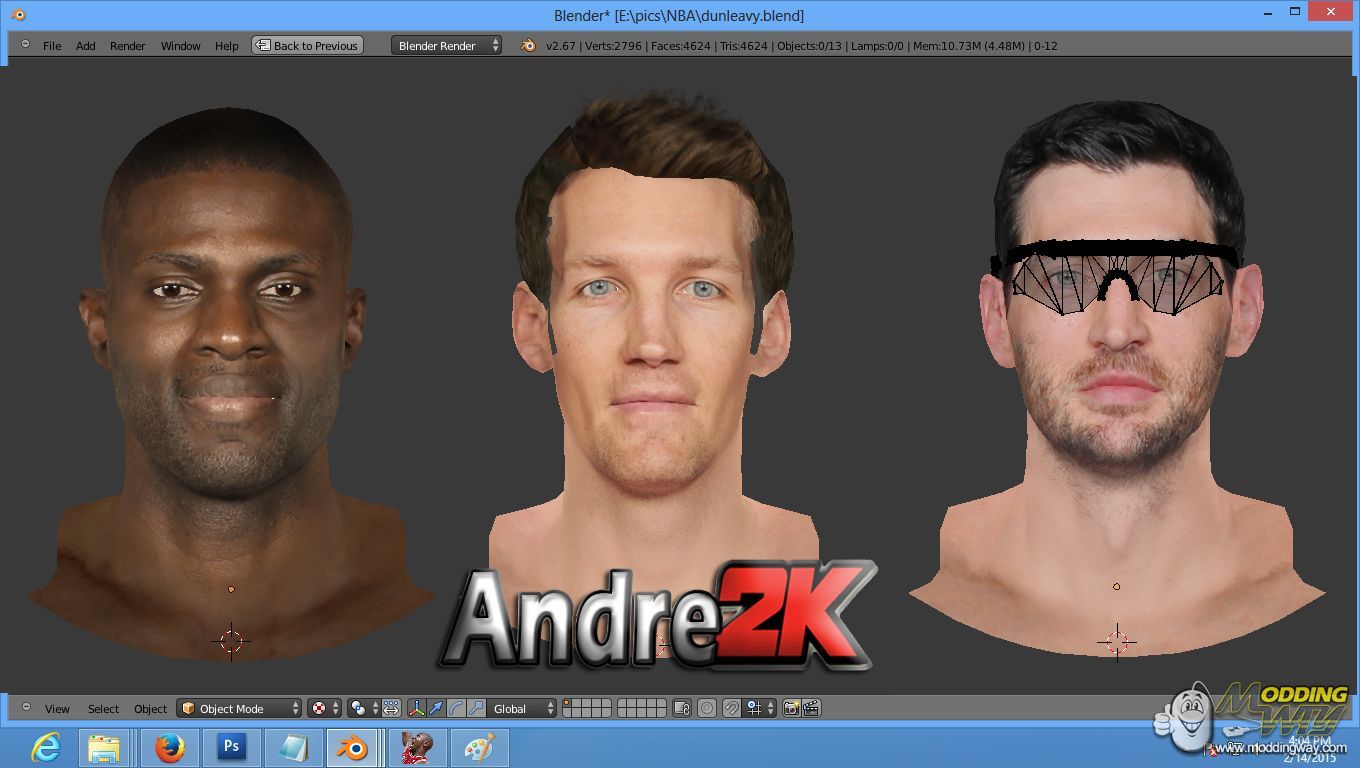This screenshot has height=768, width=1360.
Task: Click the lock layers to scene icon
Action: [x=682, y=708]
